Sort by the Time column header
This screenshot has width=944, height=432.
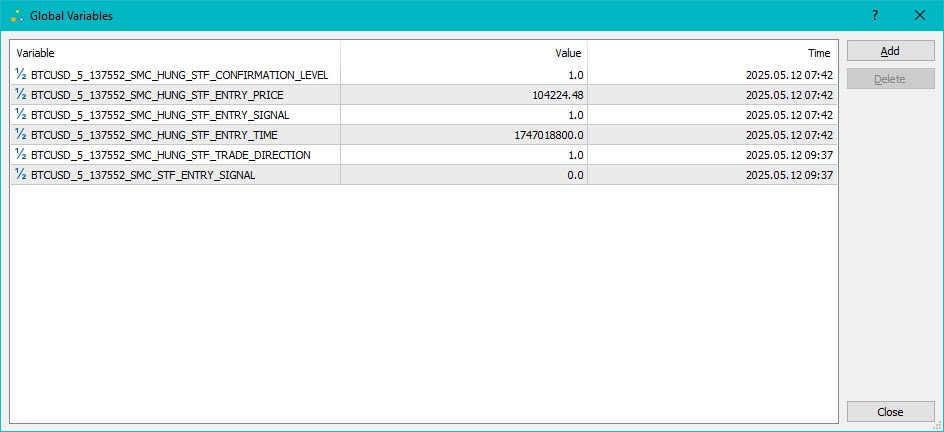click(712, 53)
